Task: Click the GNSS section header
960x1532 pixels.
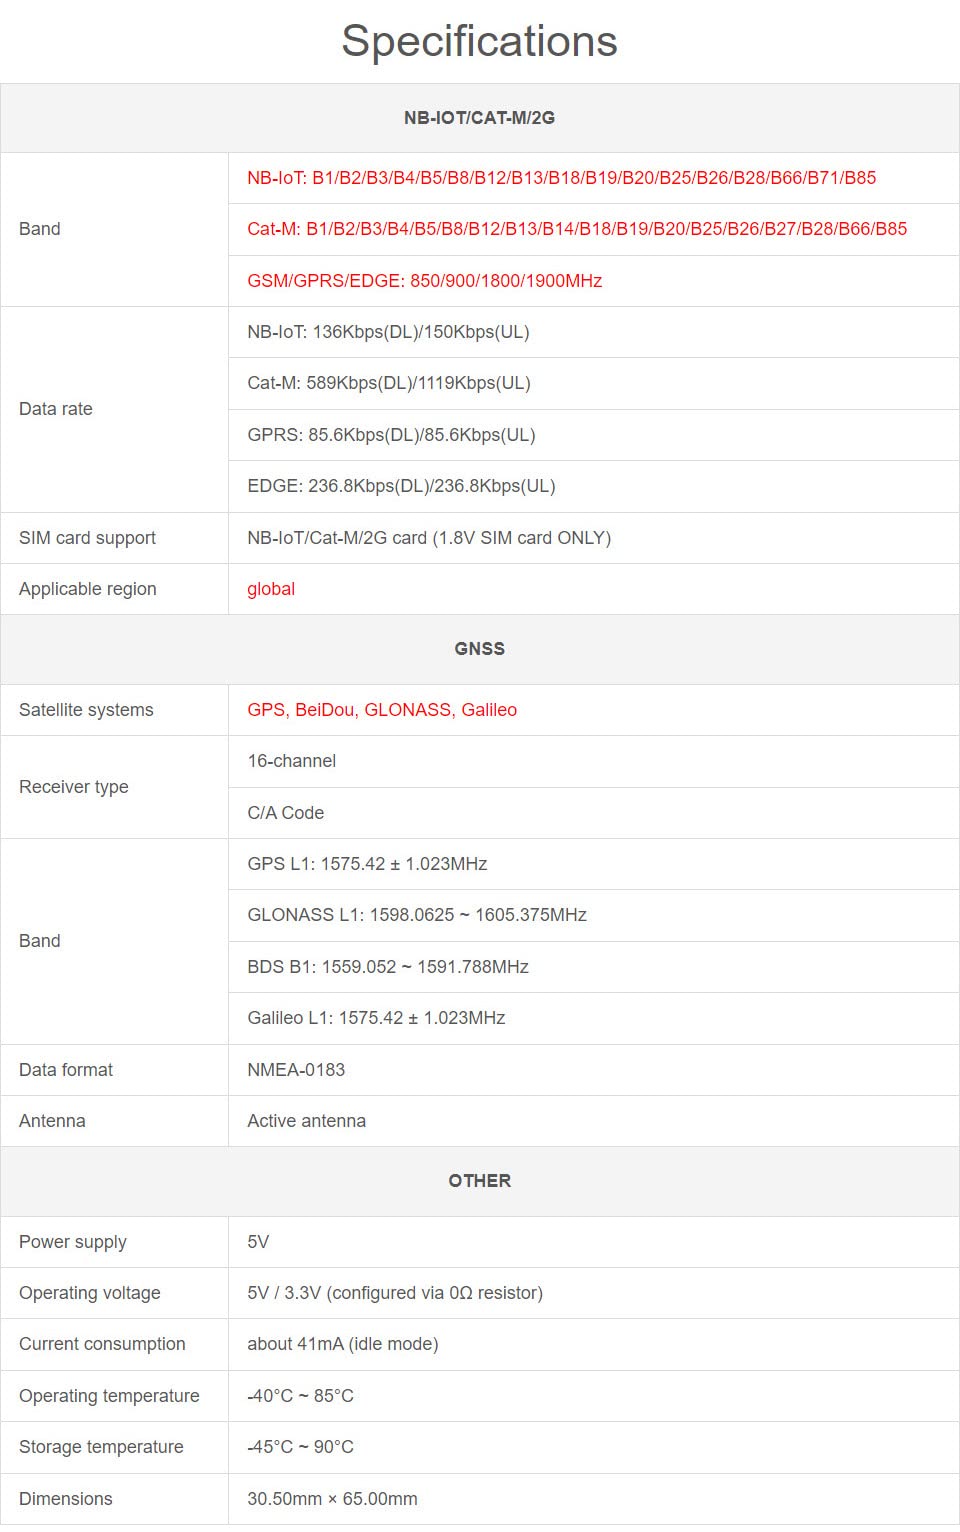Action: click(479, 649)
